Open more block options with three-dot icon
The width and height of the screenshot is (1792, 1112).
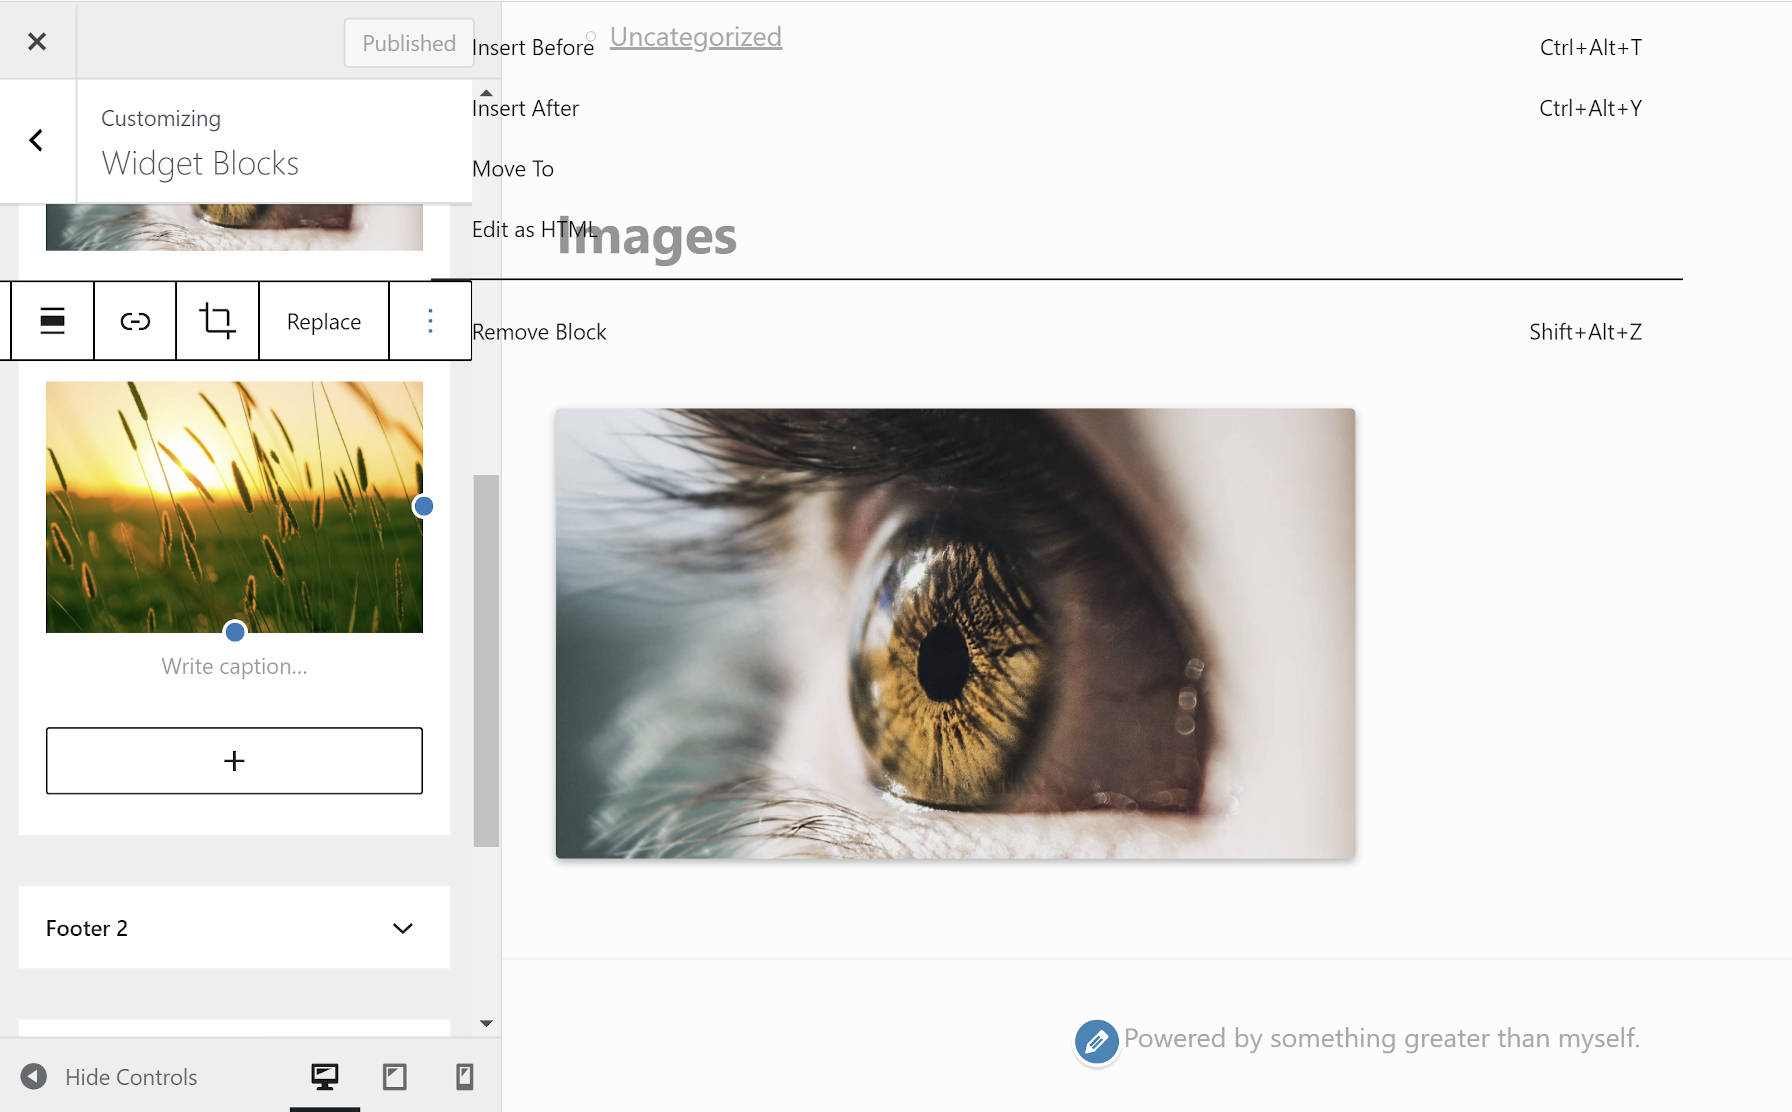pyautogui.click(x=429, y=321)
